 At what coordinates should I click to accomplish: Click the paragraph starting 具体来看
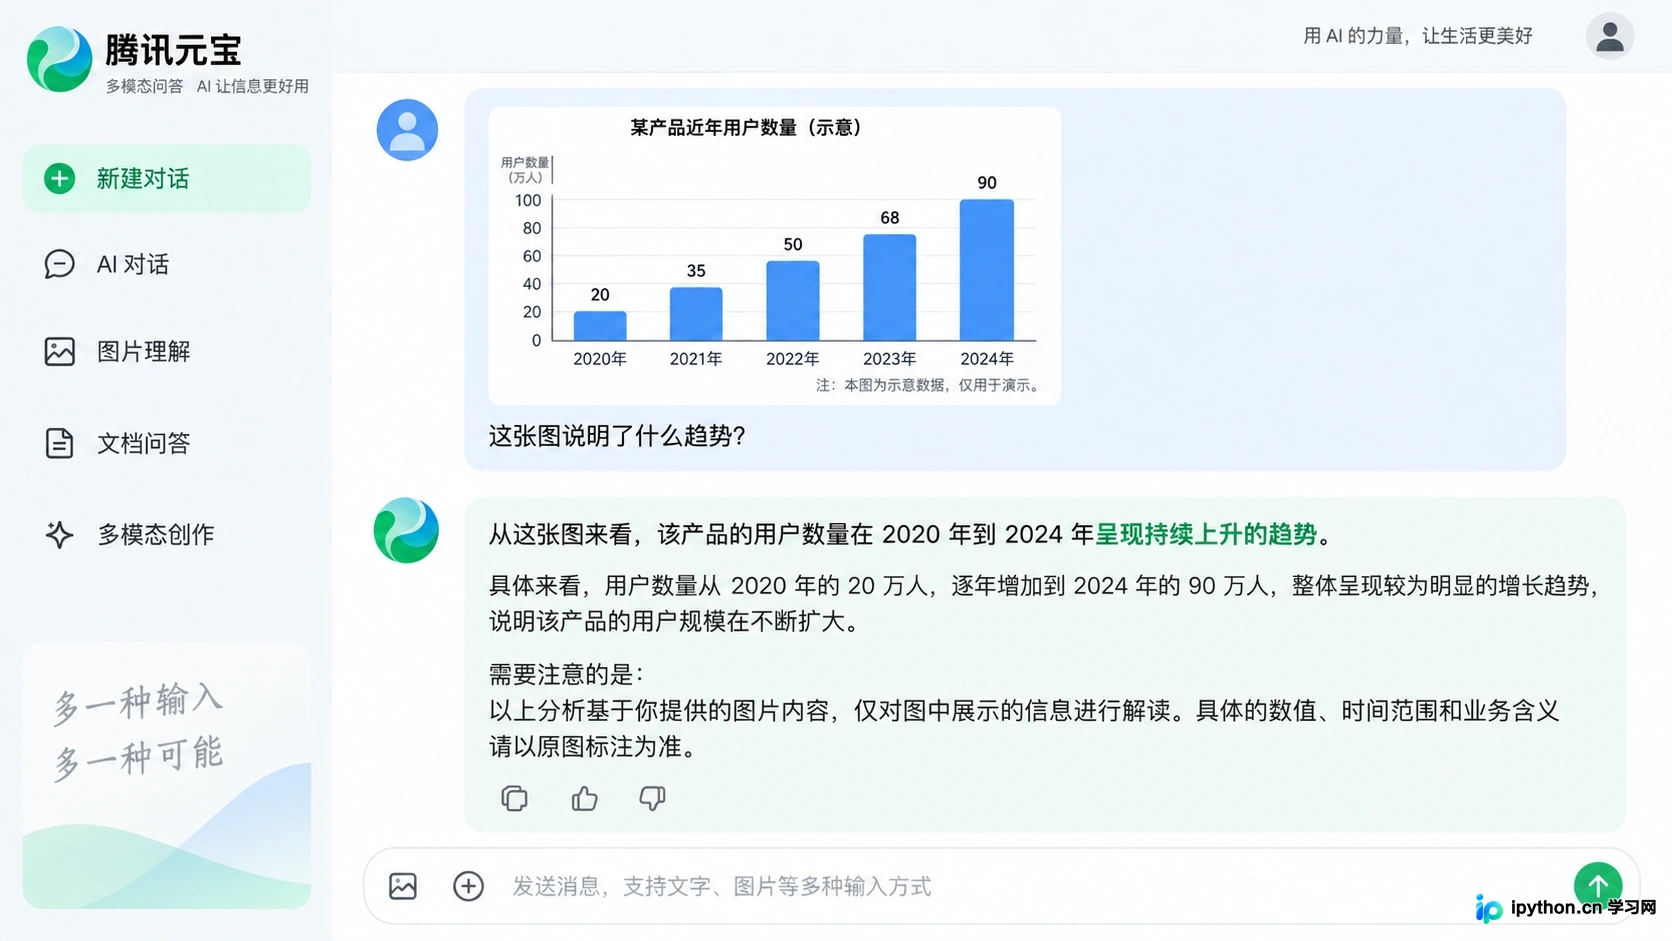point(1044,603)
